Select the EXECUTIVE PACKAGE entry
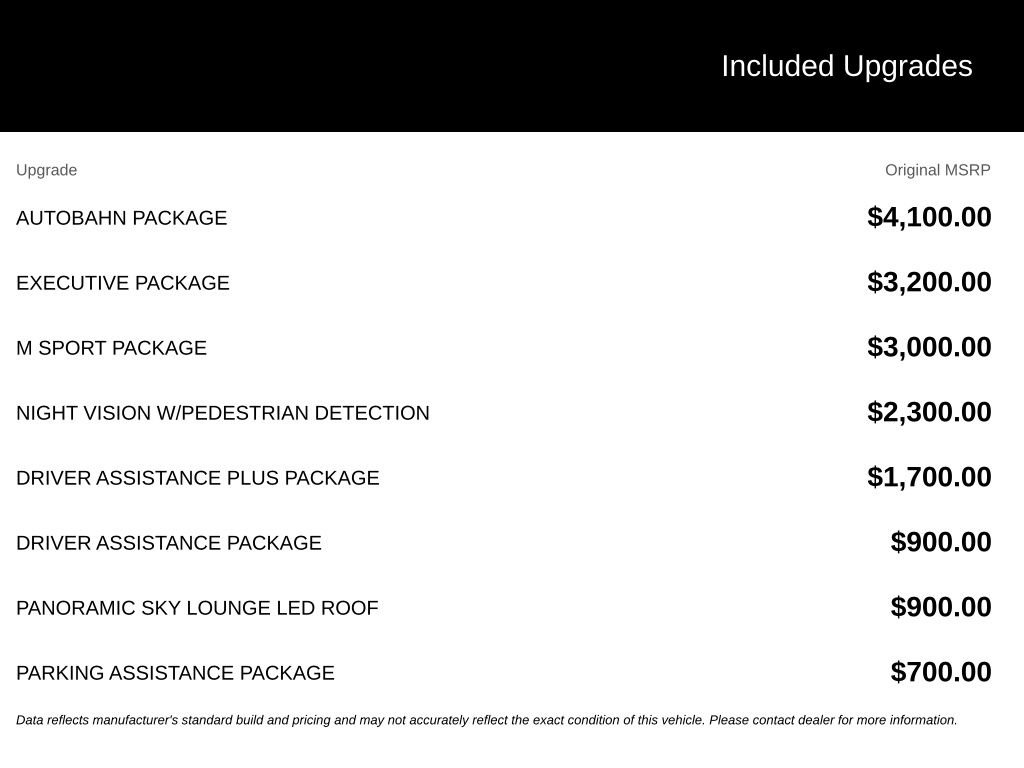 point(123,283)
